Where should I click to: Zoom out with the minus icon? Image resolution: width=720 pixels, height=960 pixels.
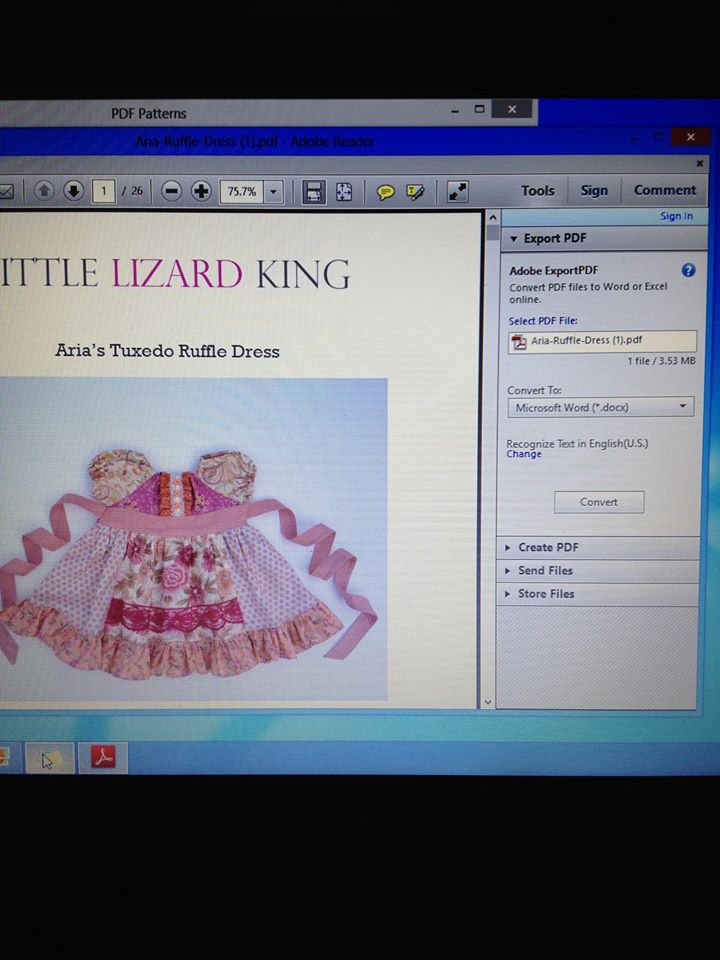tap(172, 192)
